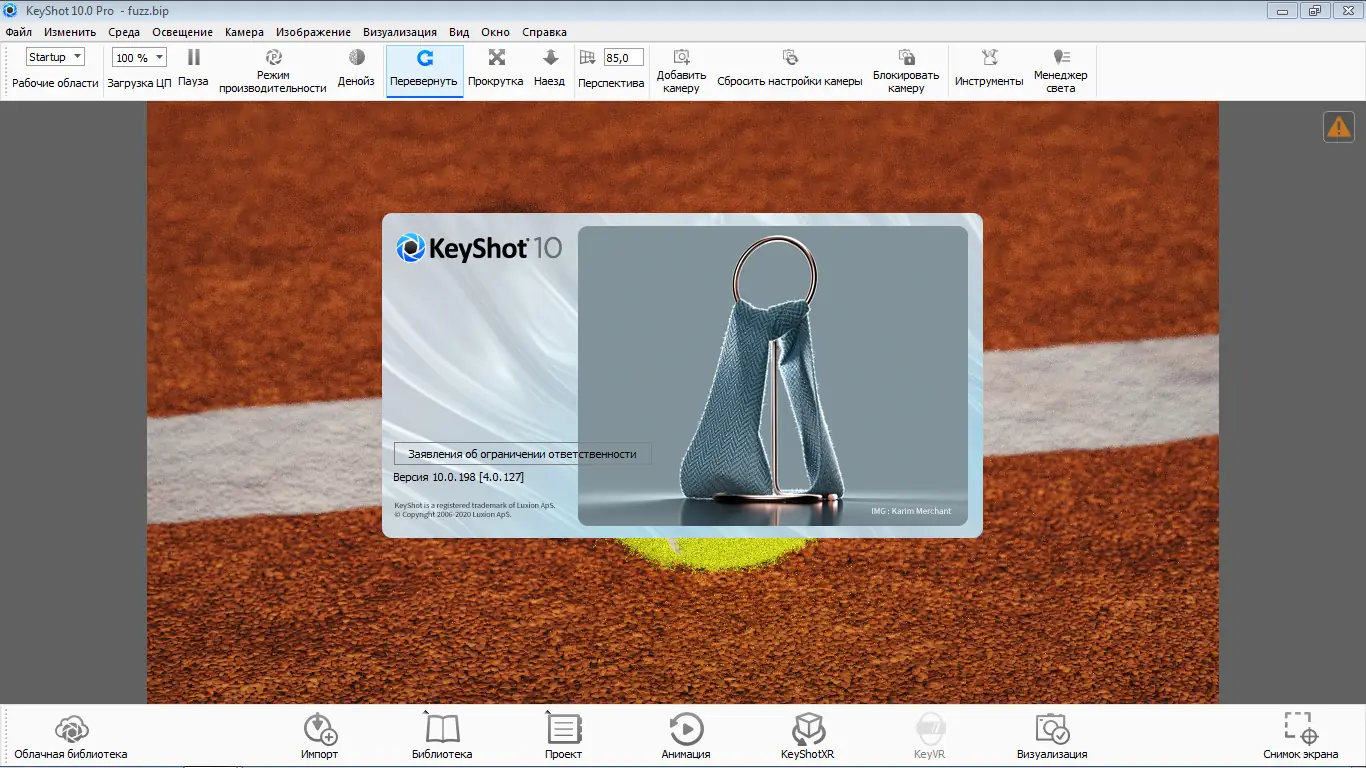Image resolution: width=1366 pixels, height=768 pixels.
Task: Toggle Блокировать камеру camera lock
Action: point(906,71)
